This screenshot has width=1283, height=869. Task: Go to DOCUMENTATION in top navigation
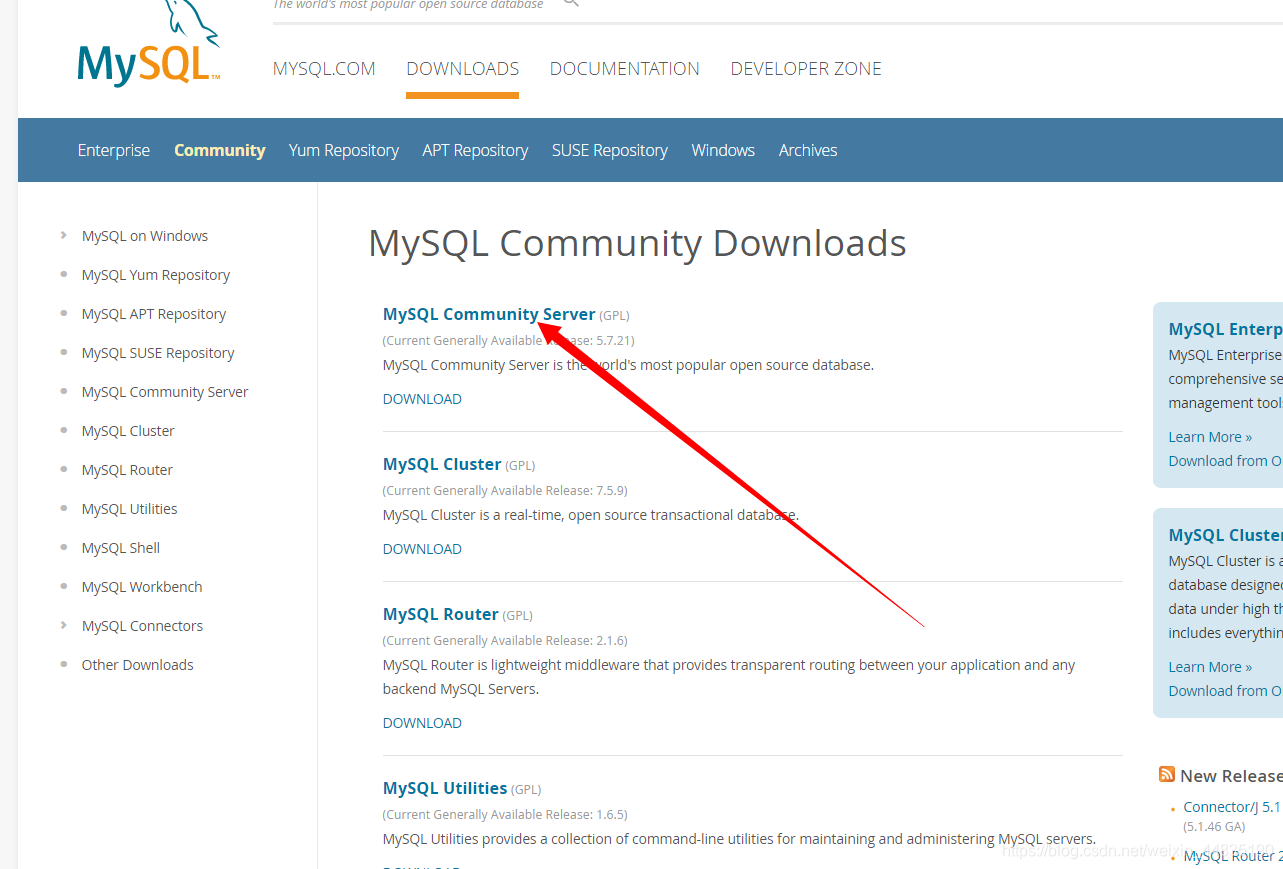625,69
